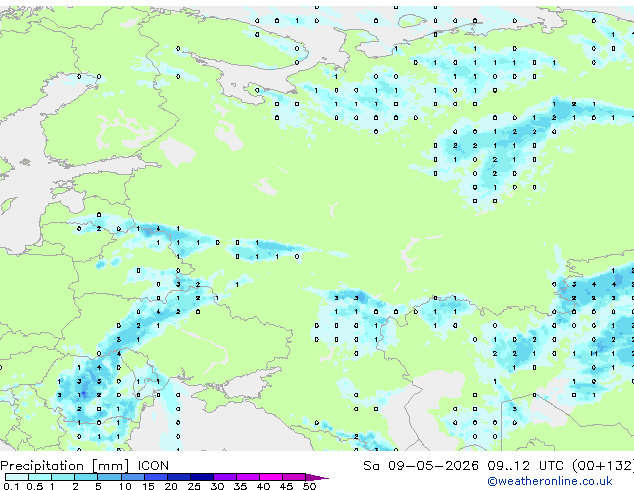
Task: Click the legend label "40"
Action: pos(263,486)
